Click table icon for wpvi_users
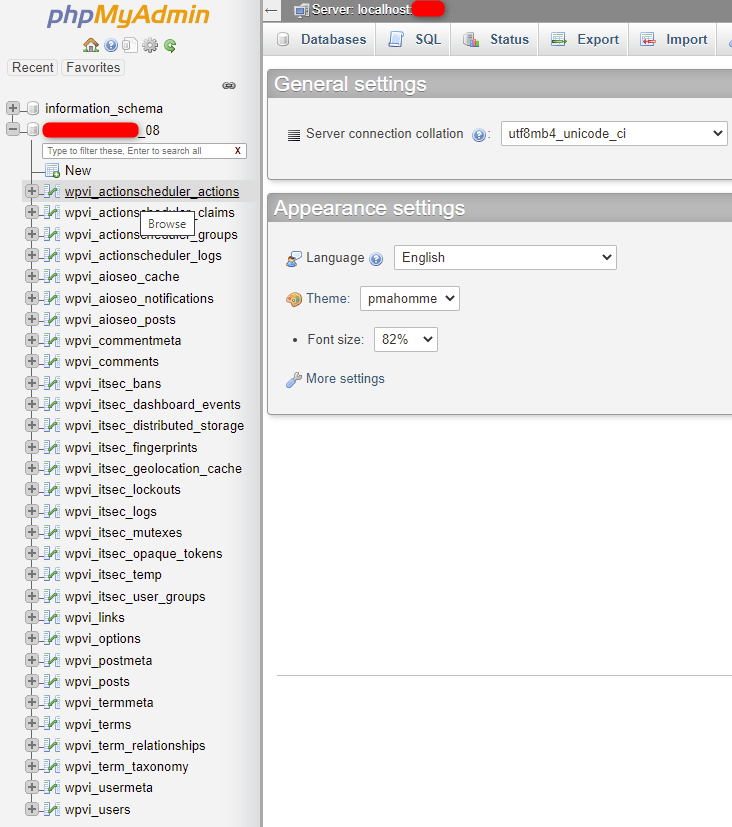The image size is (732, 827). (x=52, y=809)
